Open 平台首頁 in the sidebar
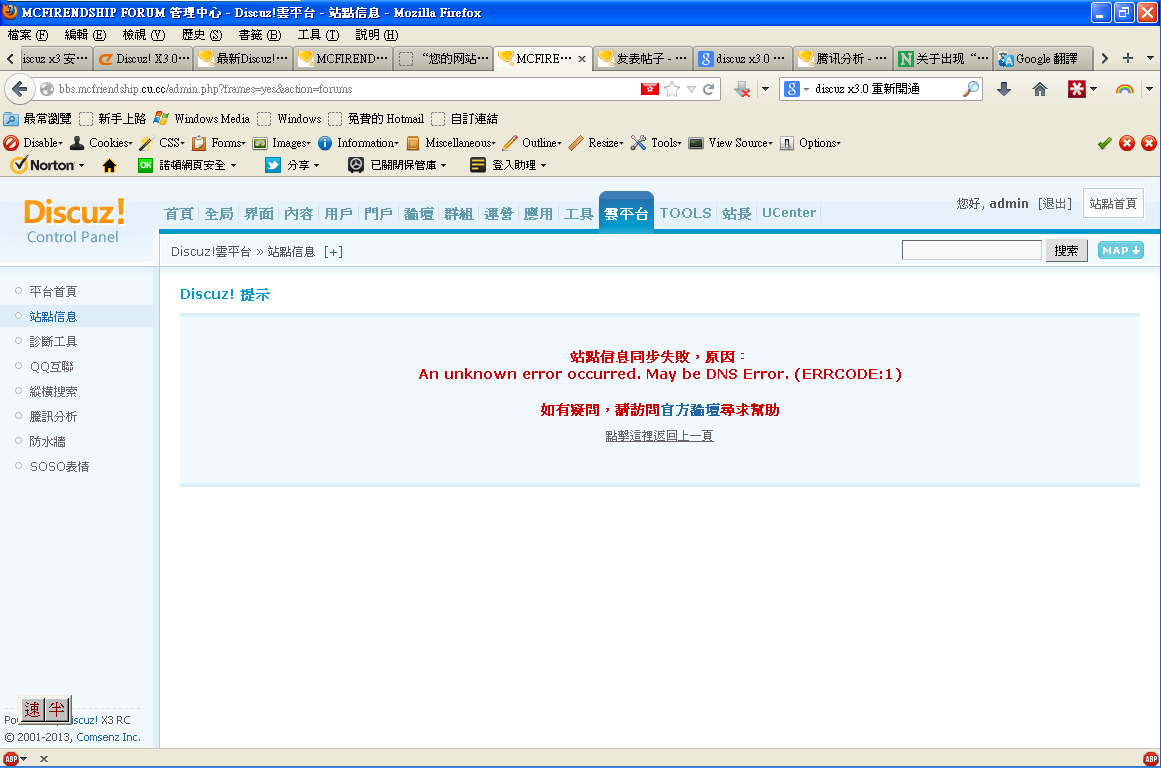1161x784 pixels. click(x=53, y=292)
